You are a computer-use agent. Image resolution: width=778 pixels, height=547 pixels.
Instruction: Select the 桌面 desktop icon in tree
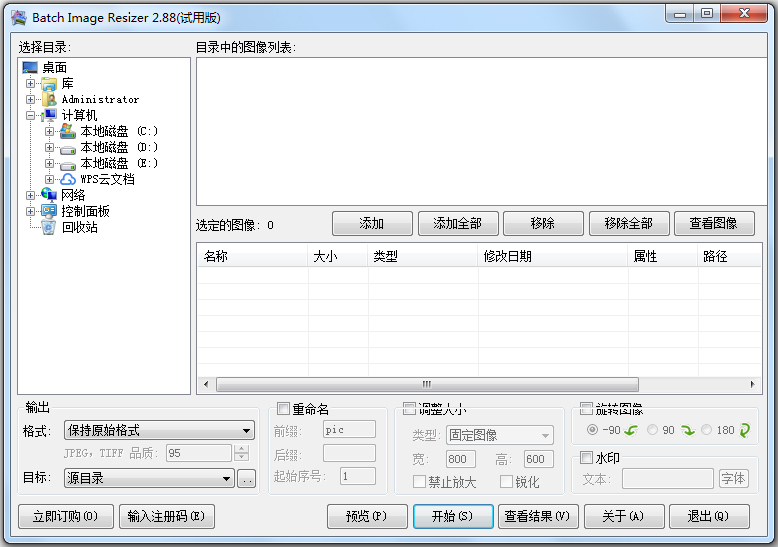coord(30,67)
